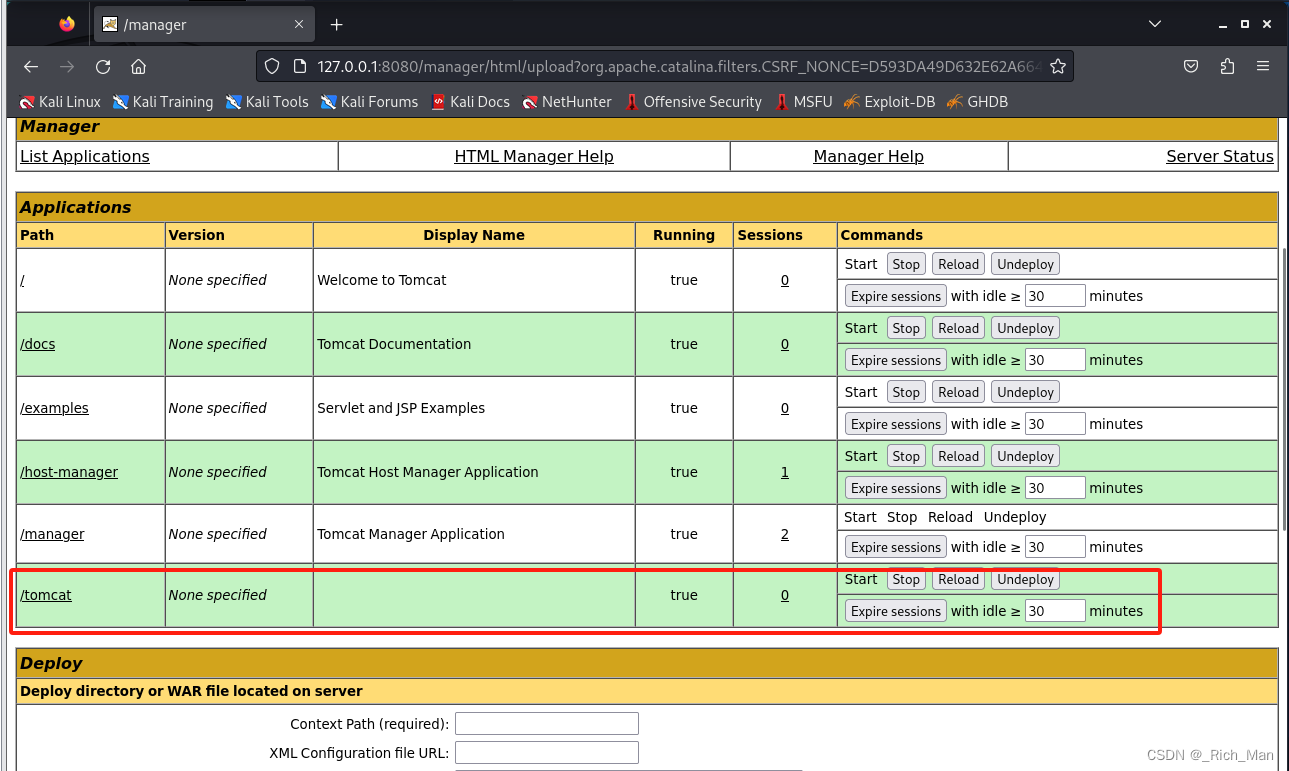Expire sessions for the /docs application
This screenshot has width=1289, height=771.
pos(894,359)
